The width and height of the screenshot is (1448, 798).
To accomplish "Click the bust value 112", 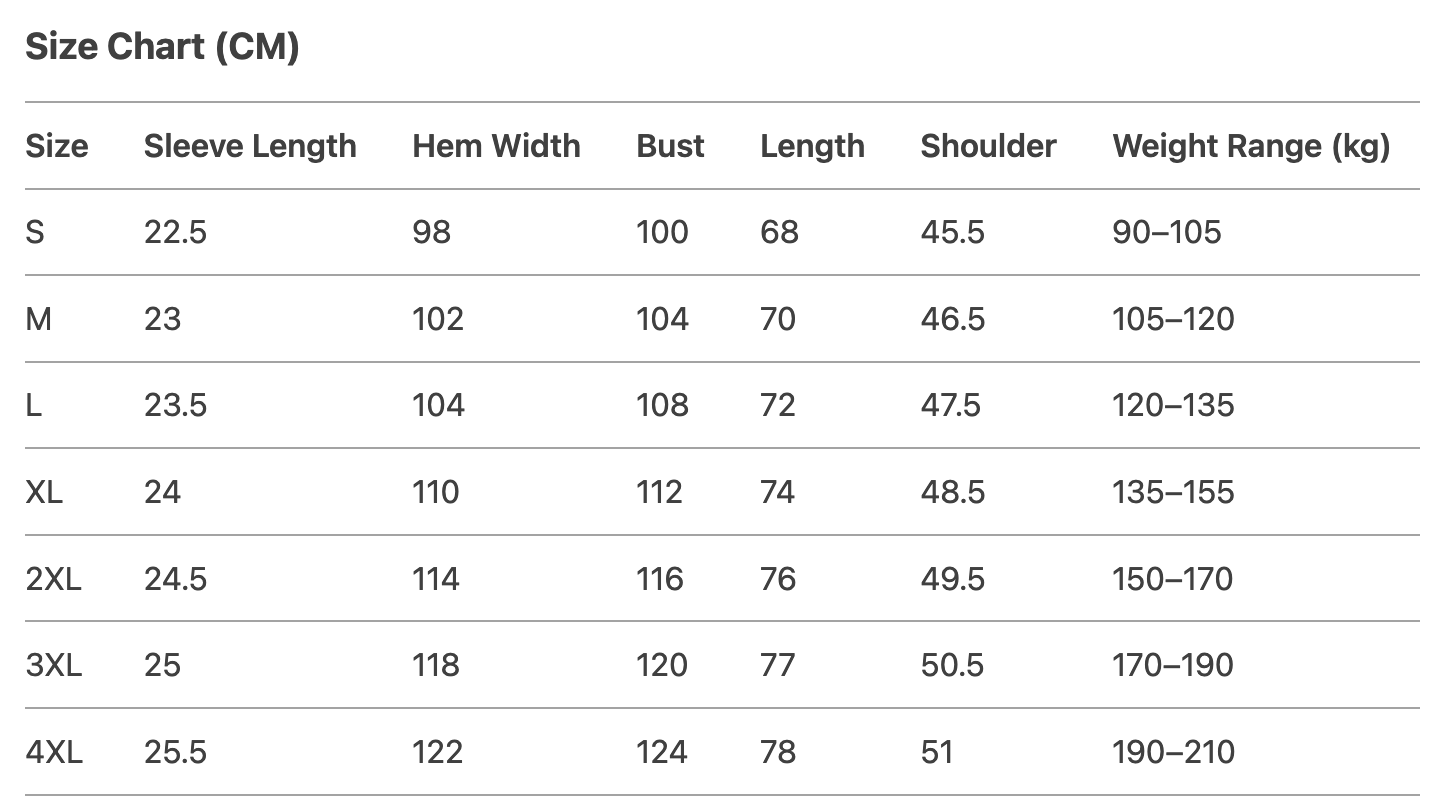I will (660, 492).
